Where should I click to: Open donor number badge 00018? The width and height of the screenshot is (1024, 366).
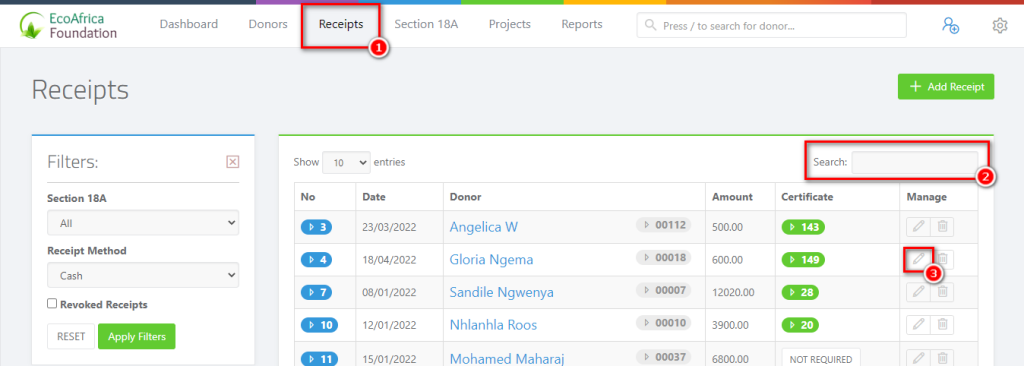pyautogui.click(x=664, y=258)
